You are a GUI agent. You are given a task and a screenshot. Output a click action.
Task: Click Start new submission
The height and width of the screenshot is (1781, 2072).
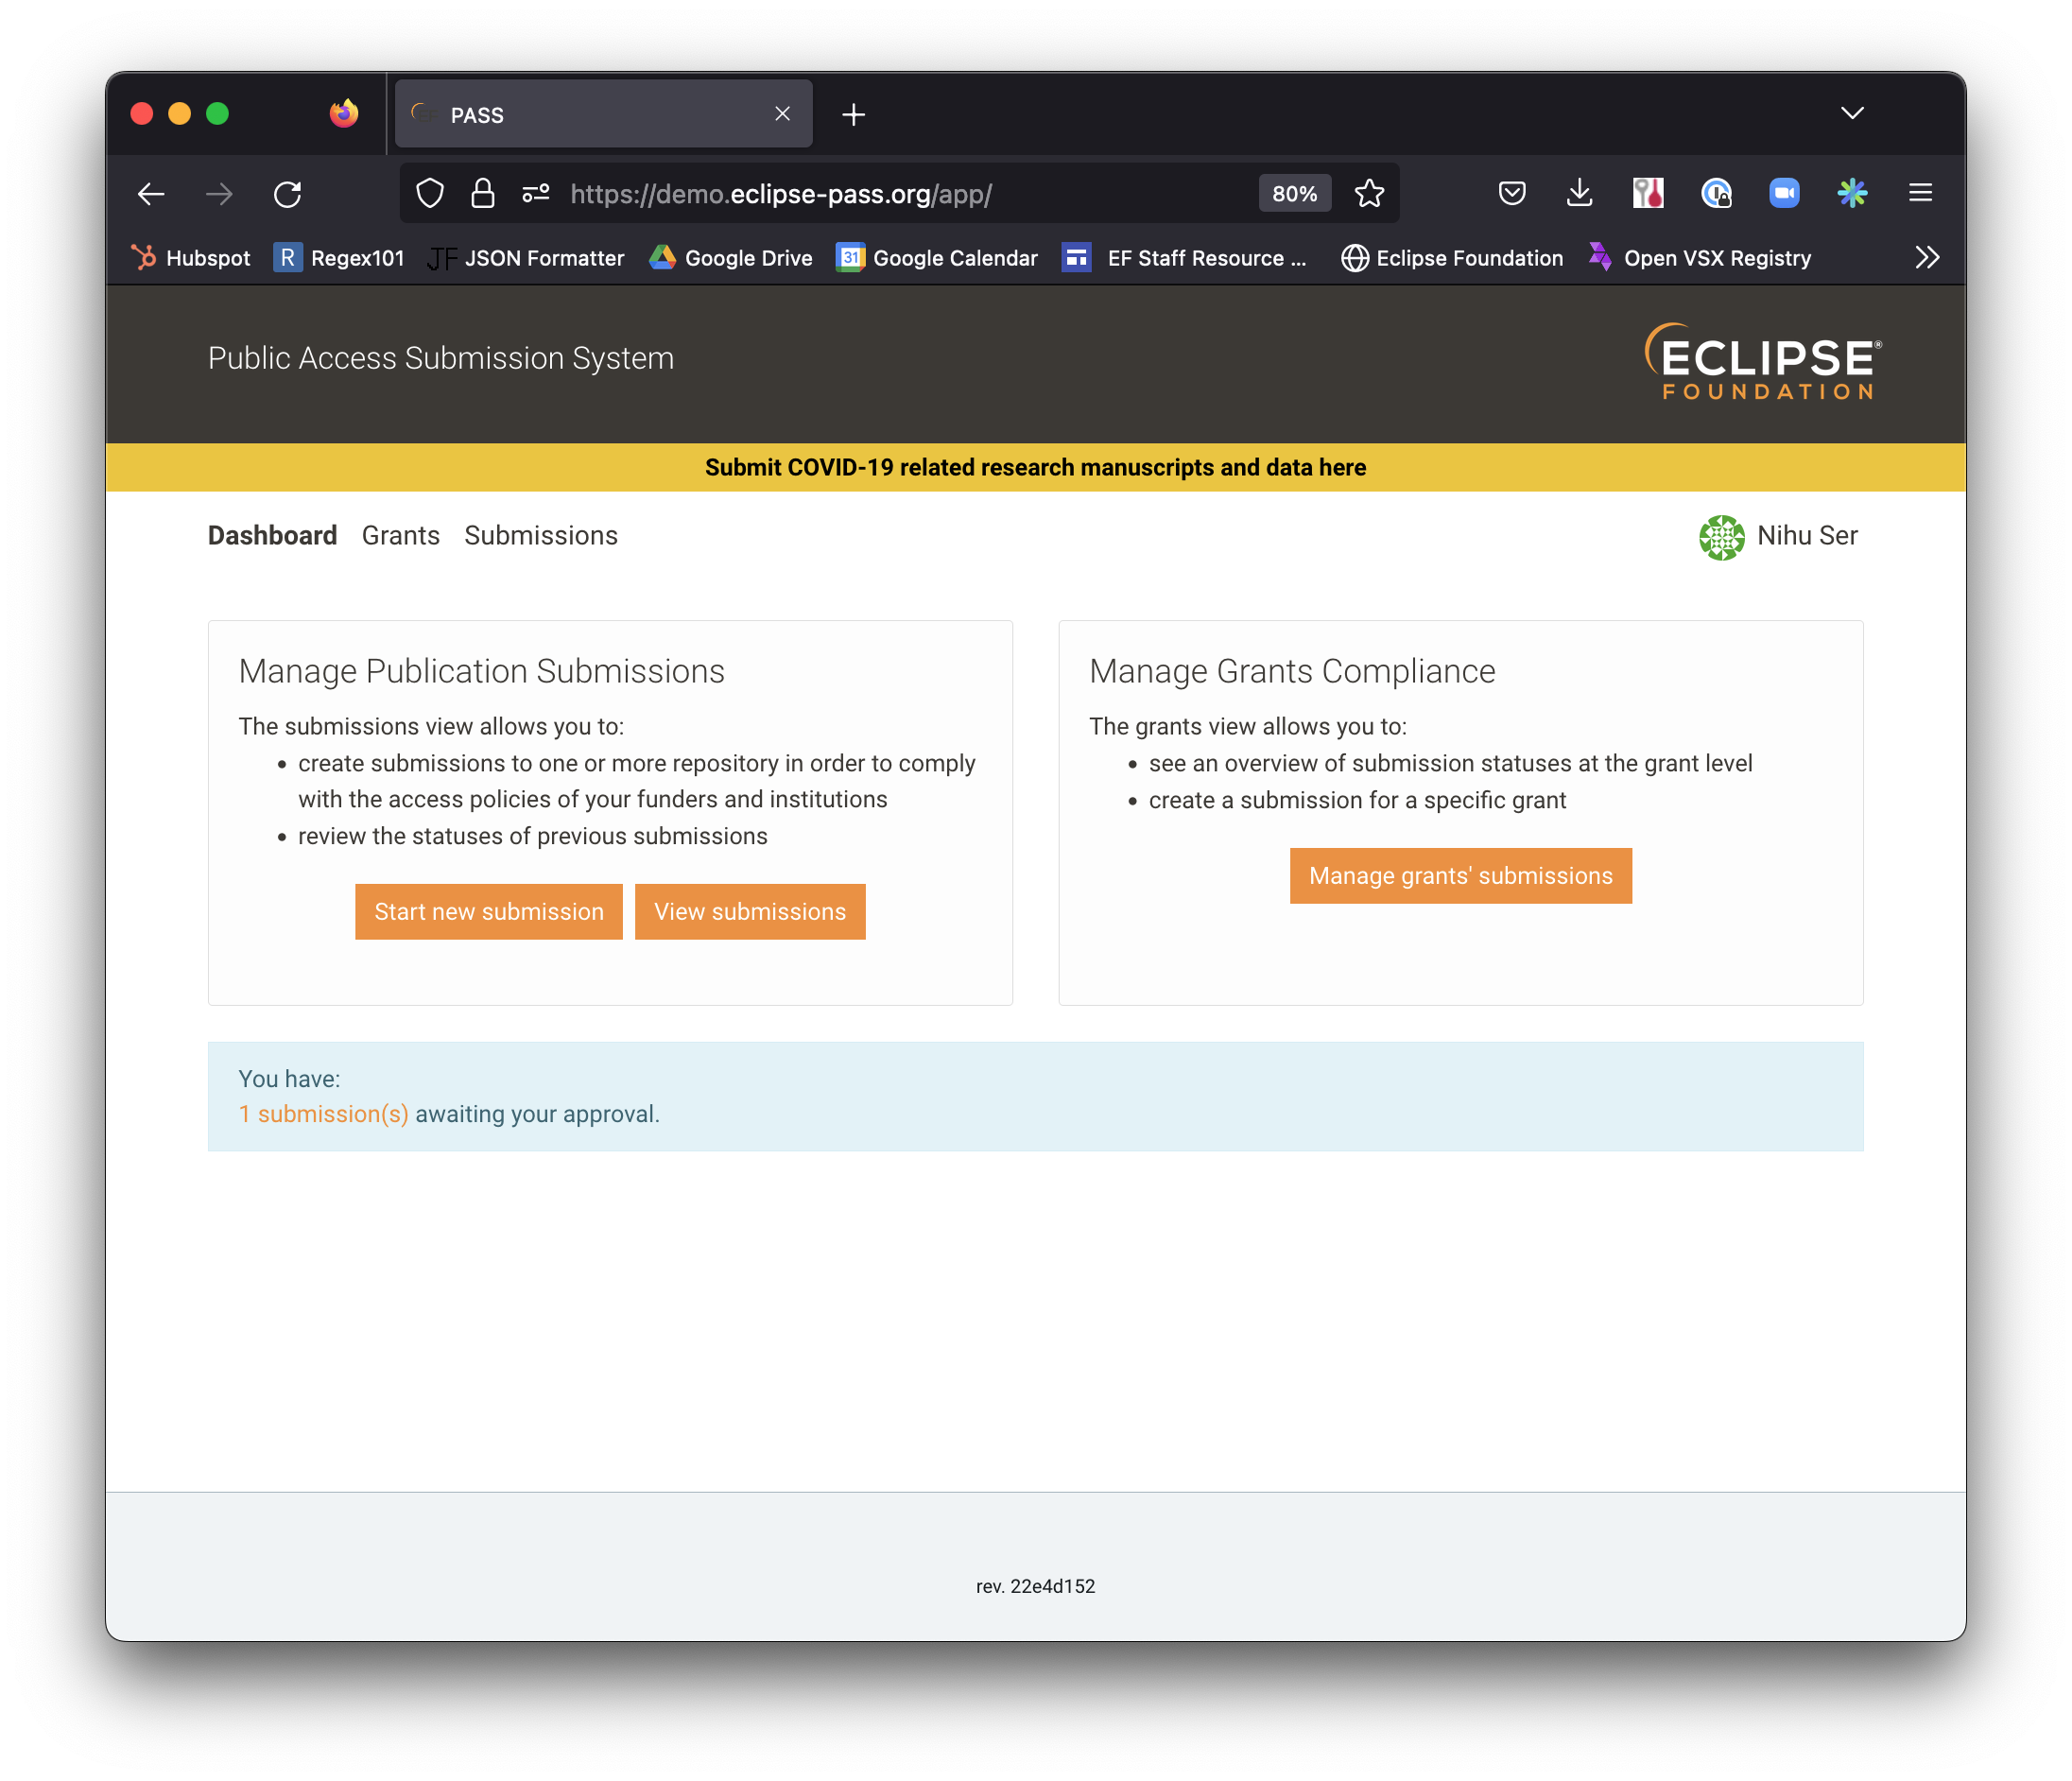[x=488, y=911]
